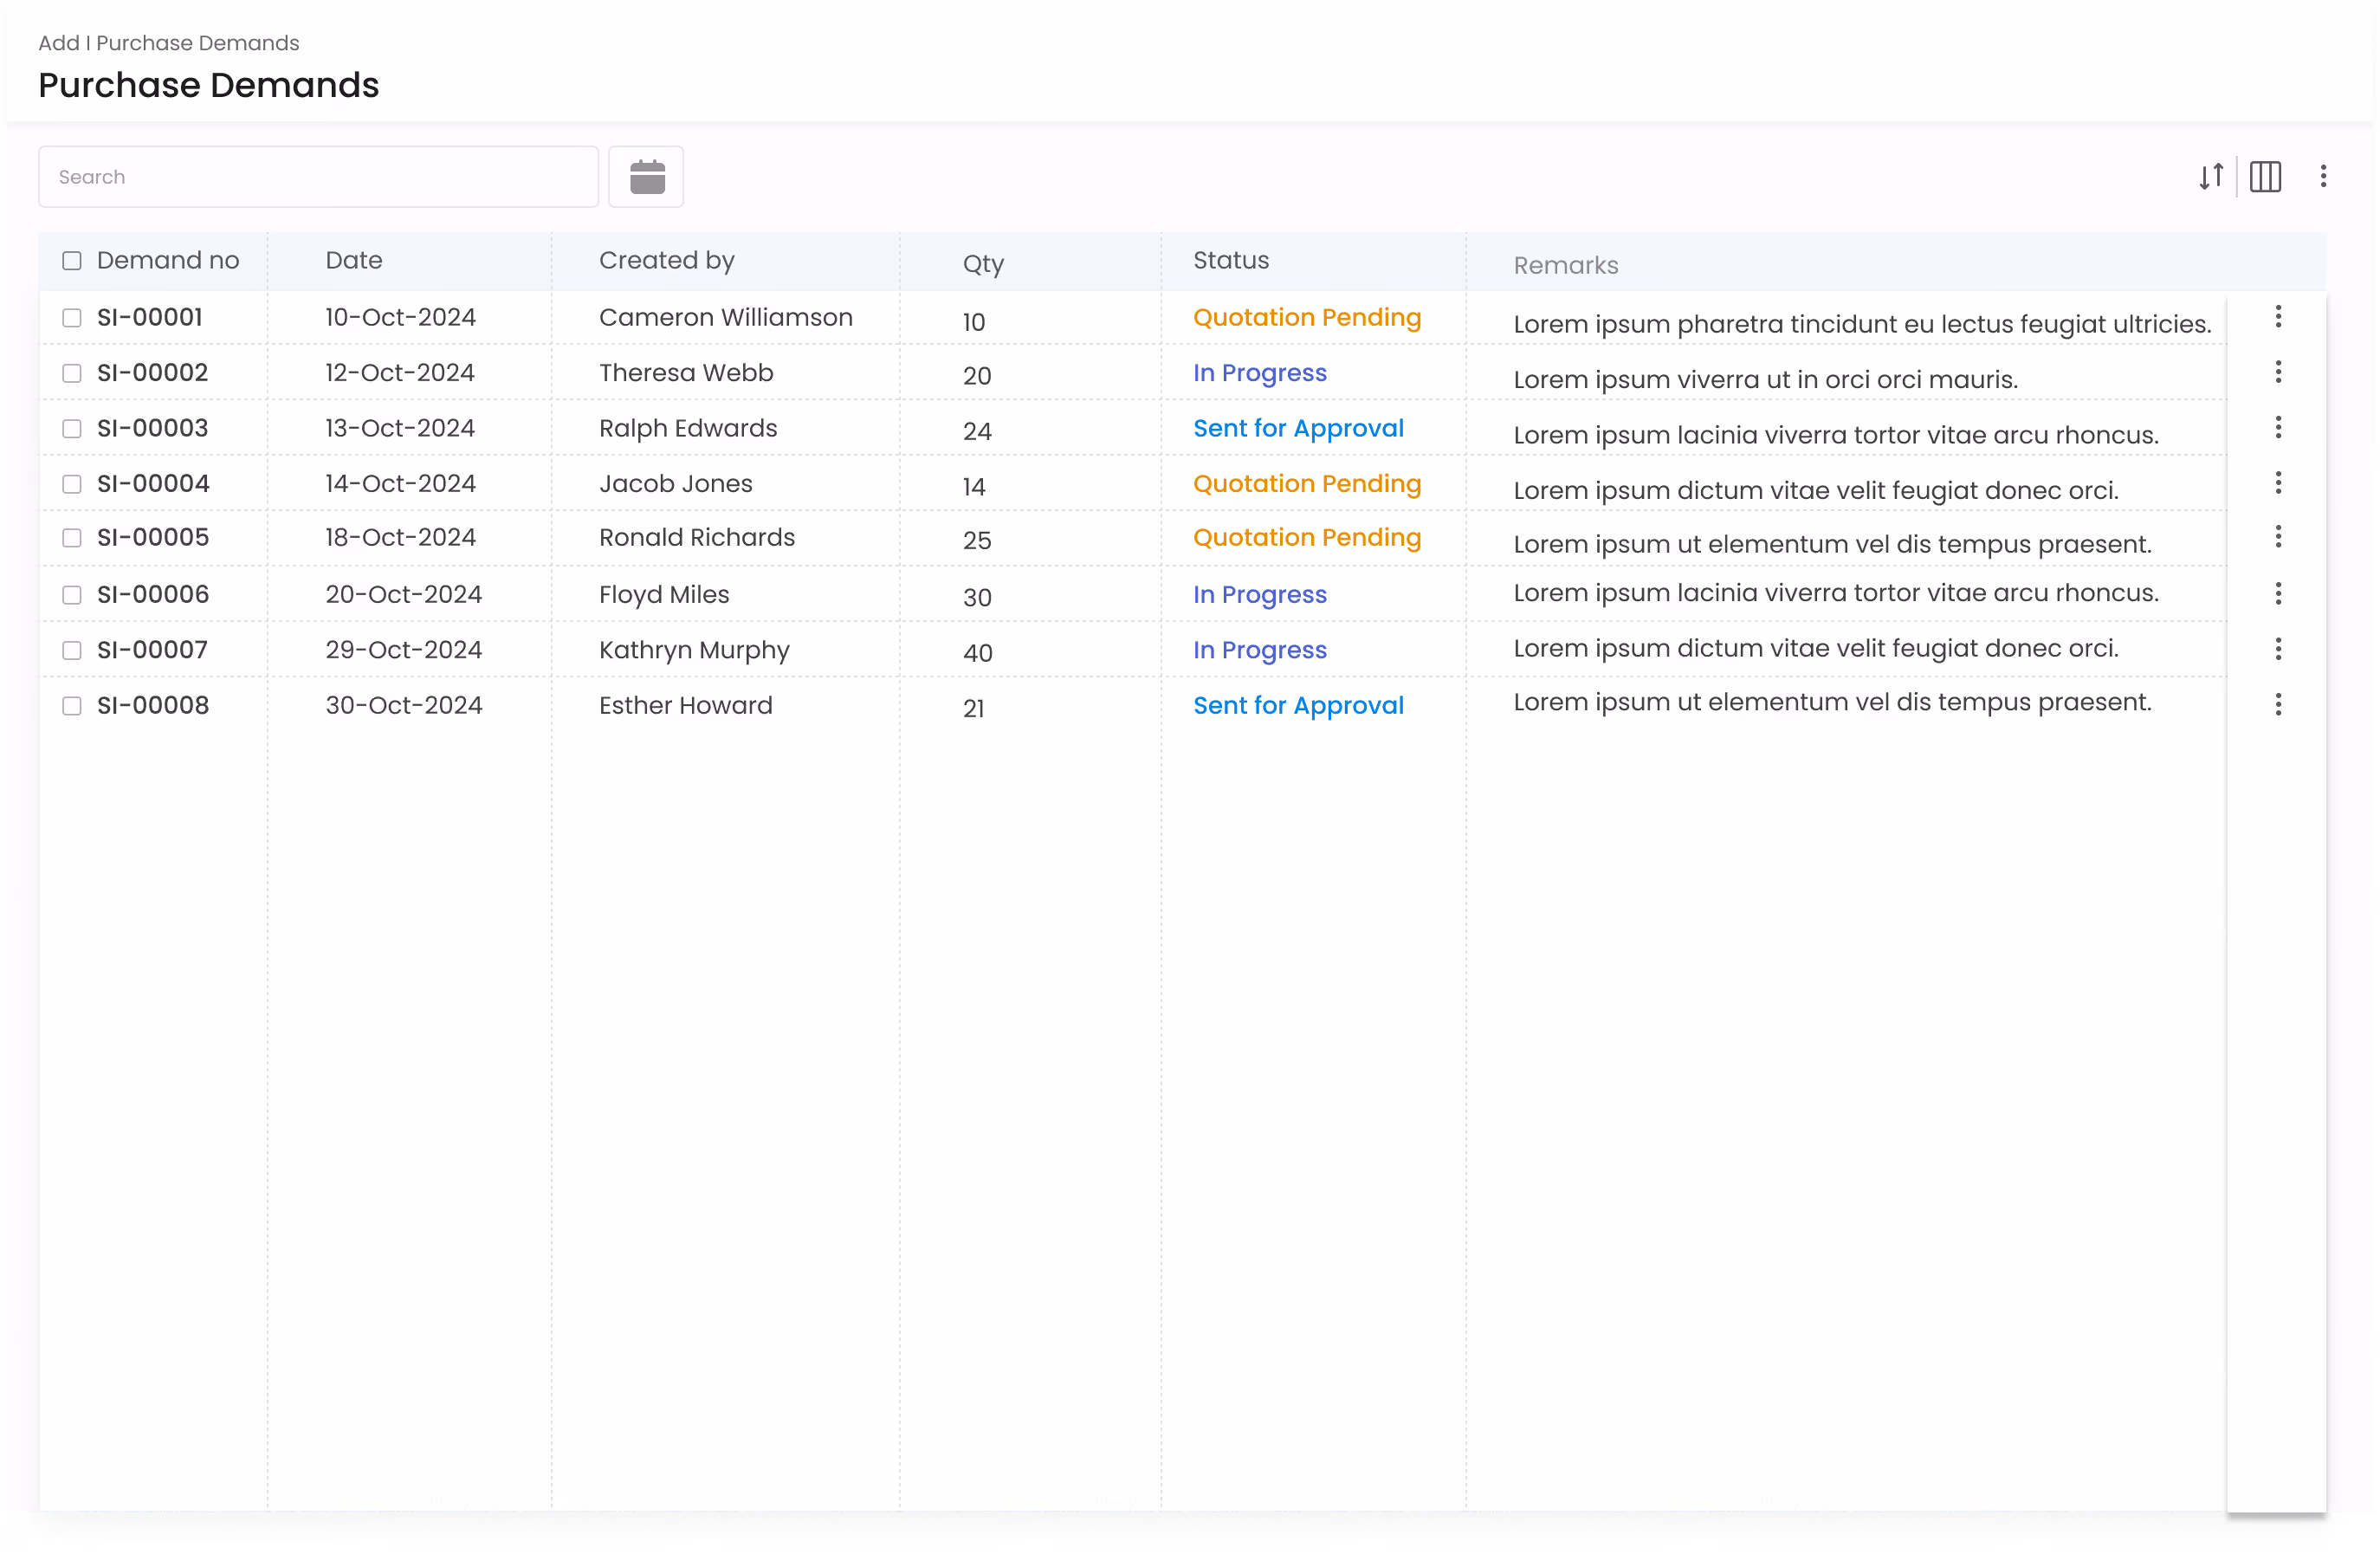The width and height of the screenshot is (2380, 1554).
Task: Tick the select-all checkbox beside Demand no
Action: click(x=72, y=261)
